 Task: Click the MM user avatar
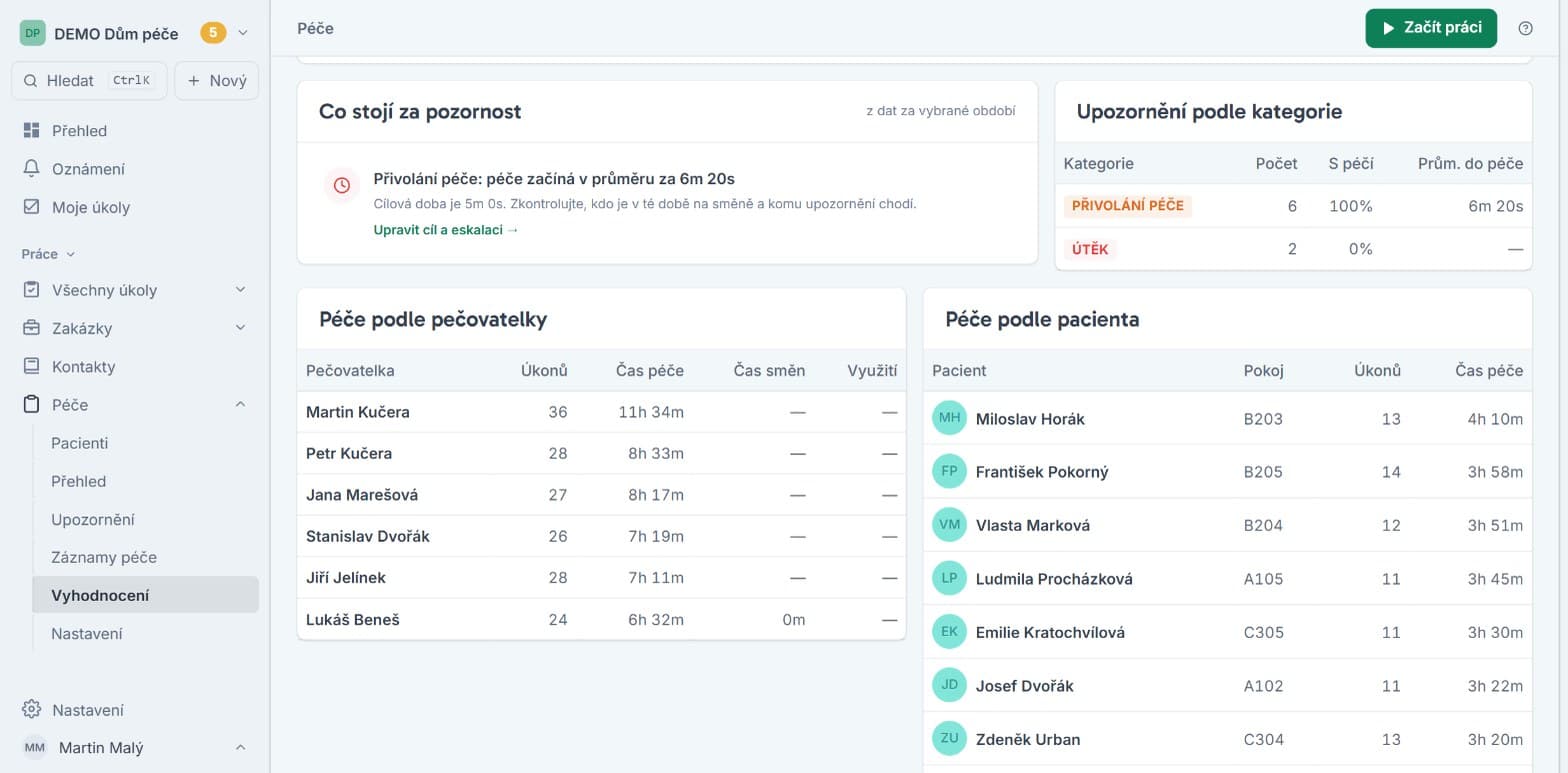click(35, 748)
